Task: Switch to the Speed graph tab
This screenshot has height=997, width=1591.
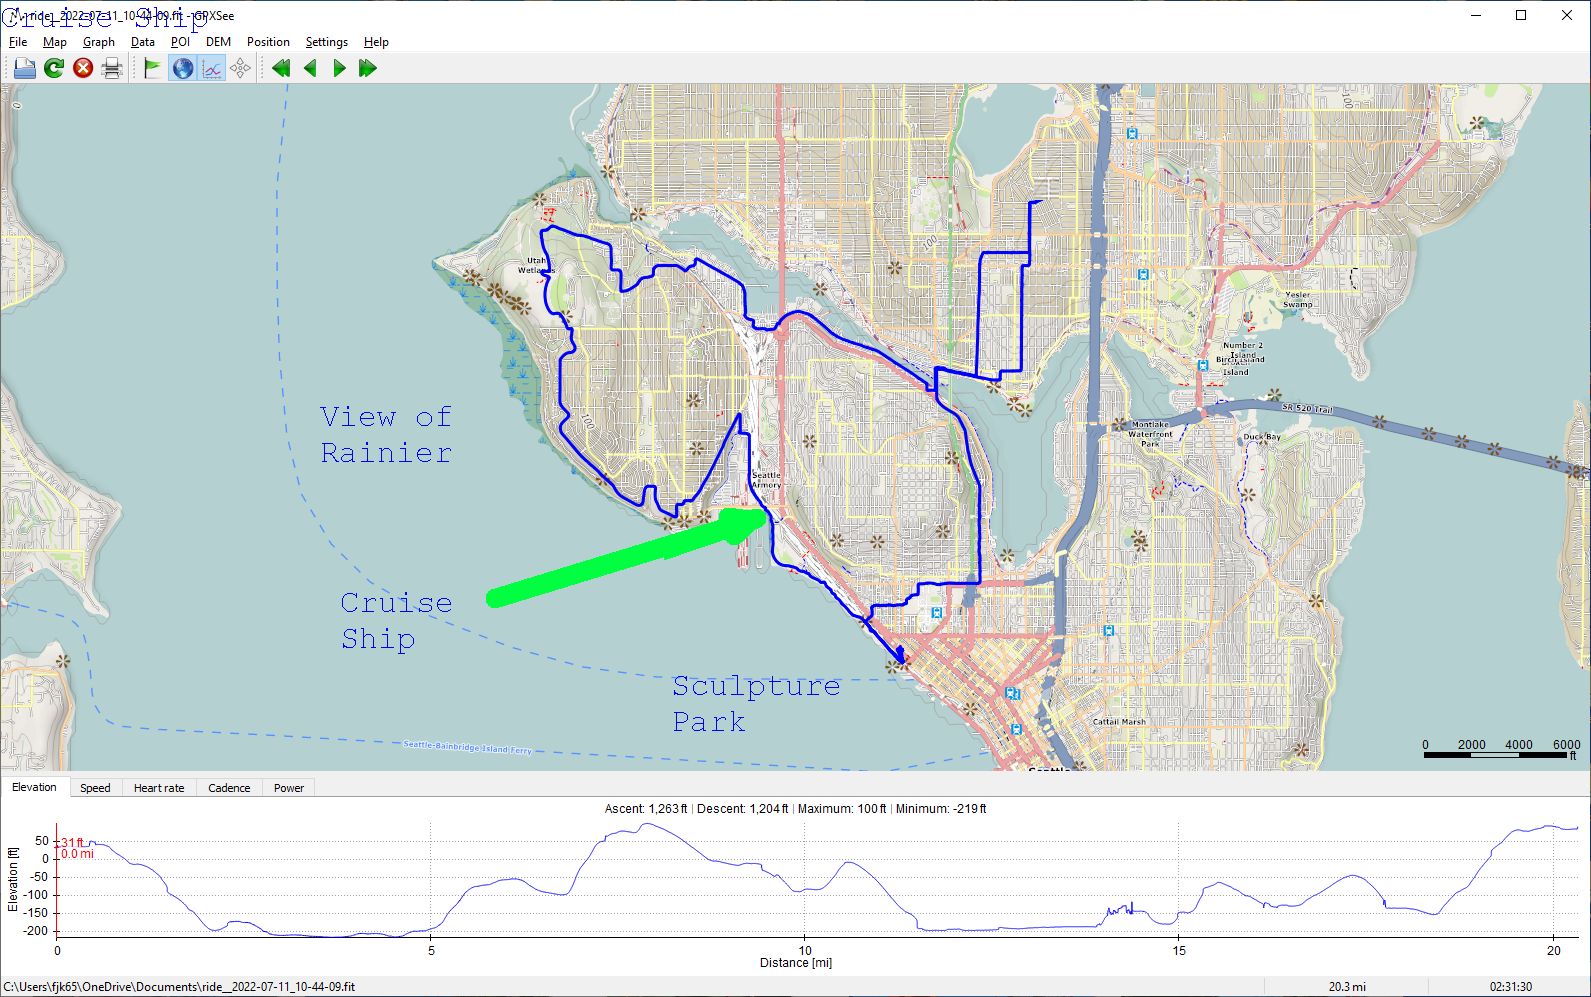Action: click(95, 788)
